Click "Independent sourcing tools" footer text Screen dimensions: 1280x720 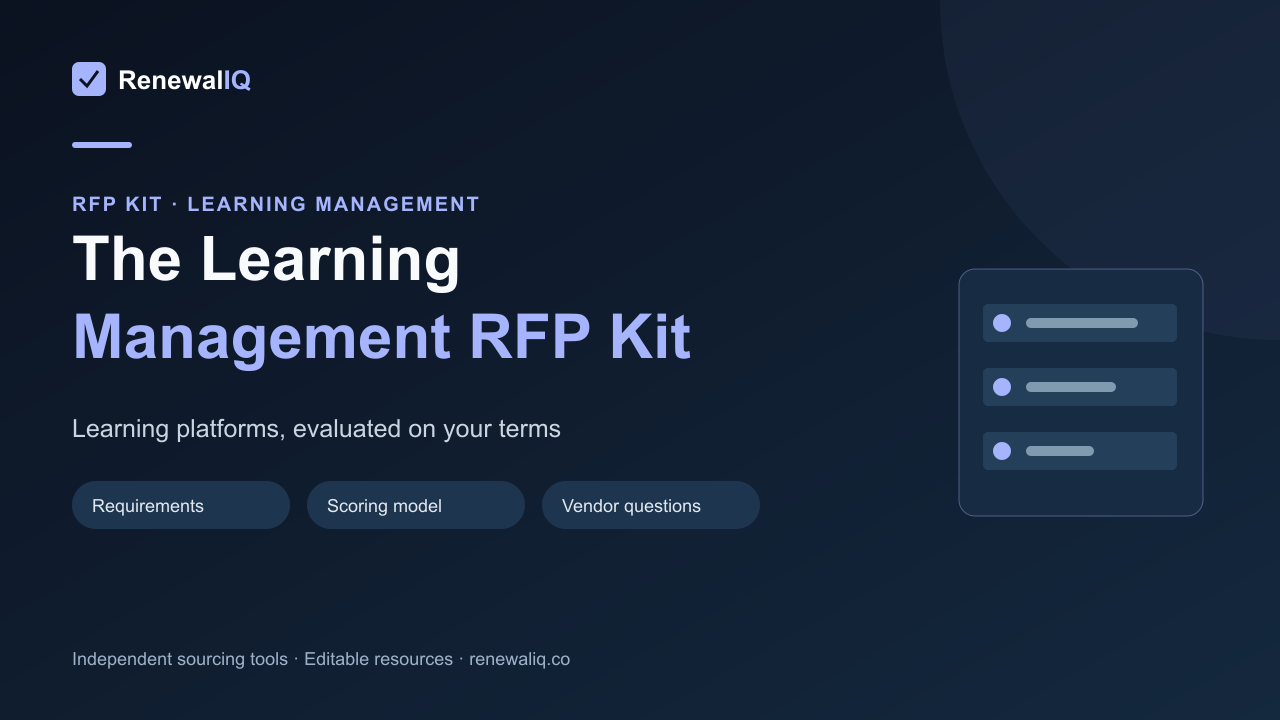[180, 659]
